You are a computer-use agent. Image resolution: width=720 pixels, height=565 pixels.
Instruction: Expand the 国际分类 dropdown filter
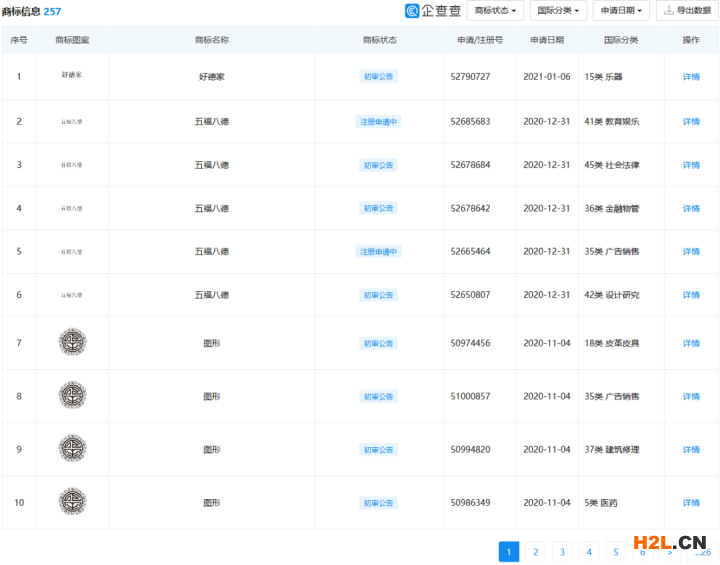pyautogui.click(x=558, y=11)
